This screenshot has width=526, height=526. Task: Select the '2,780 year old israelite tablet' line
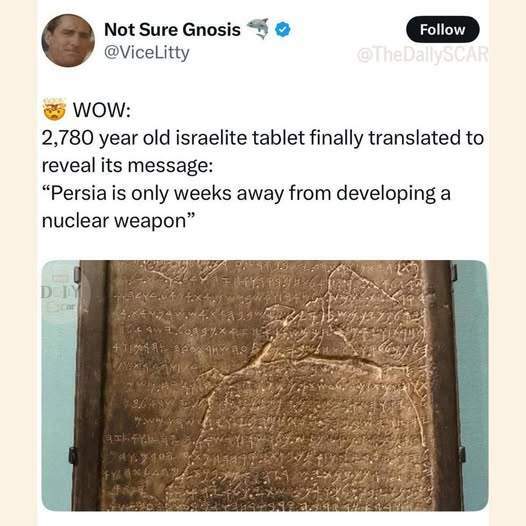[x=263, y=138]
